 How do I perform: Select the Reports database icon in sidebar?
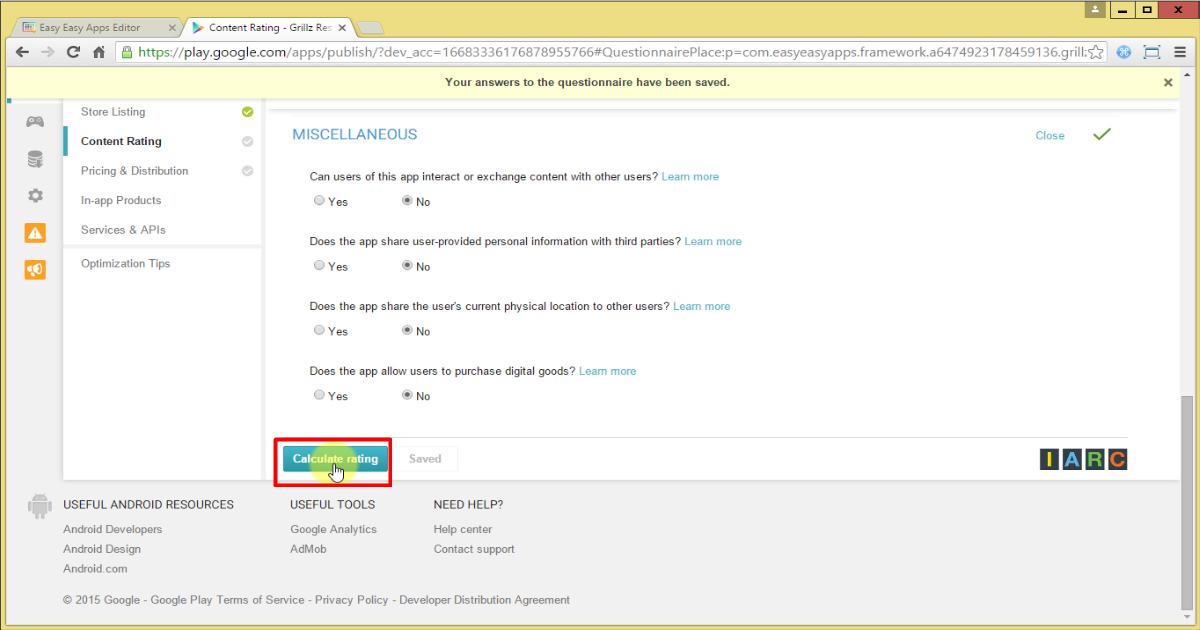click(34, 158)
